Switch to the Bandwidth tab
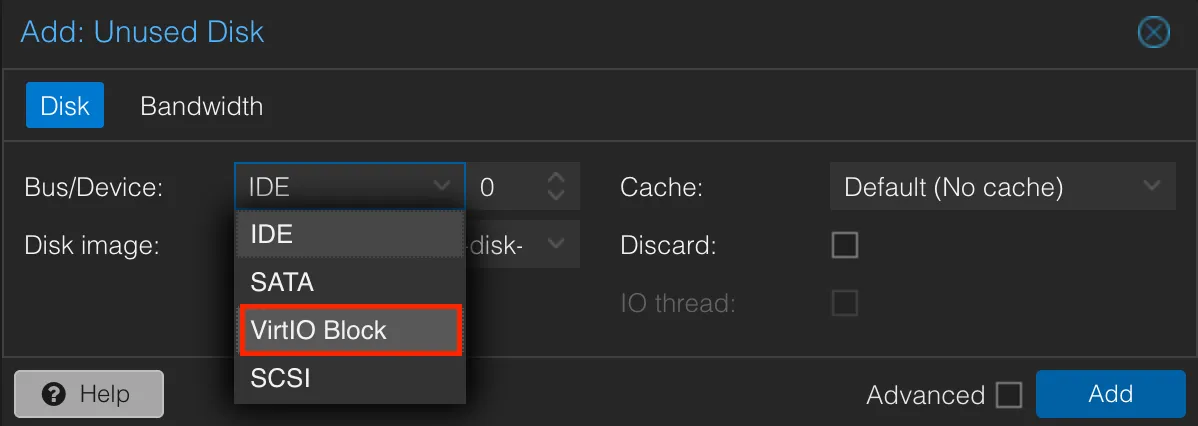The width and height of the screenshot is (1198, 426). tap(201, 106)
